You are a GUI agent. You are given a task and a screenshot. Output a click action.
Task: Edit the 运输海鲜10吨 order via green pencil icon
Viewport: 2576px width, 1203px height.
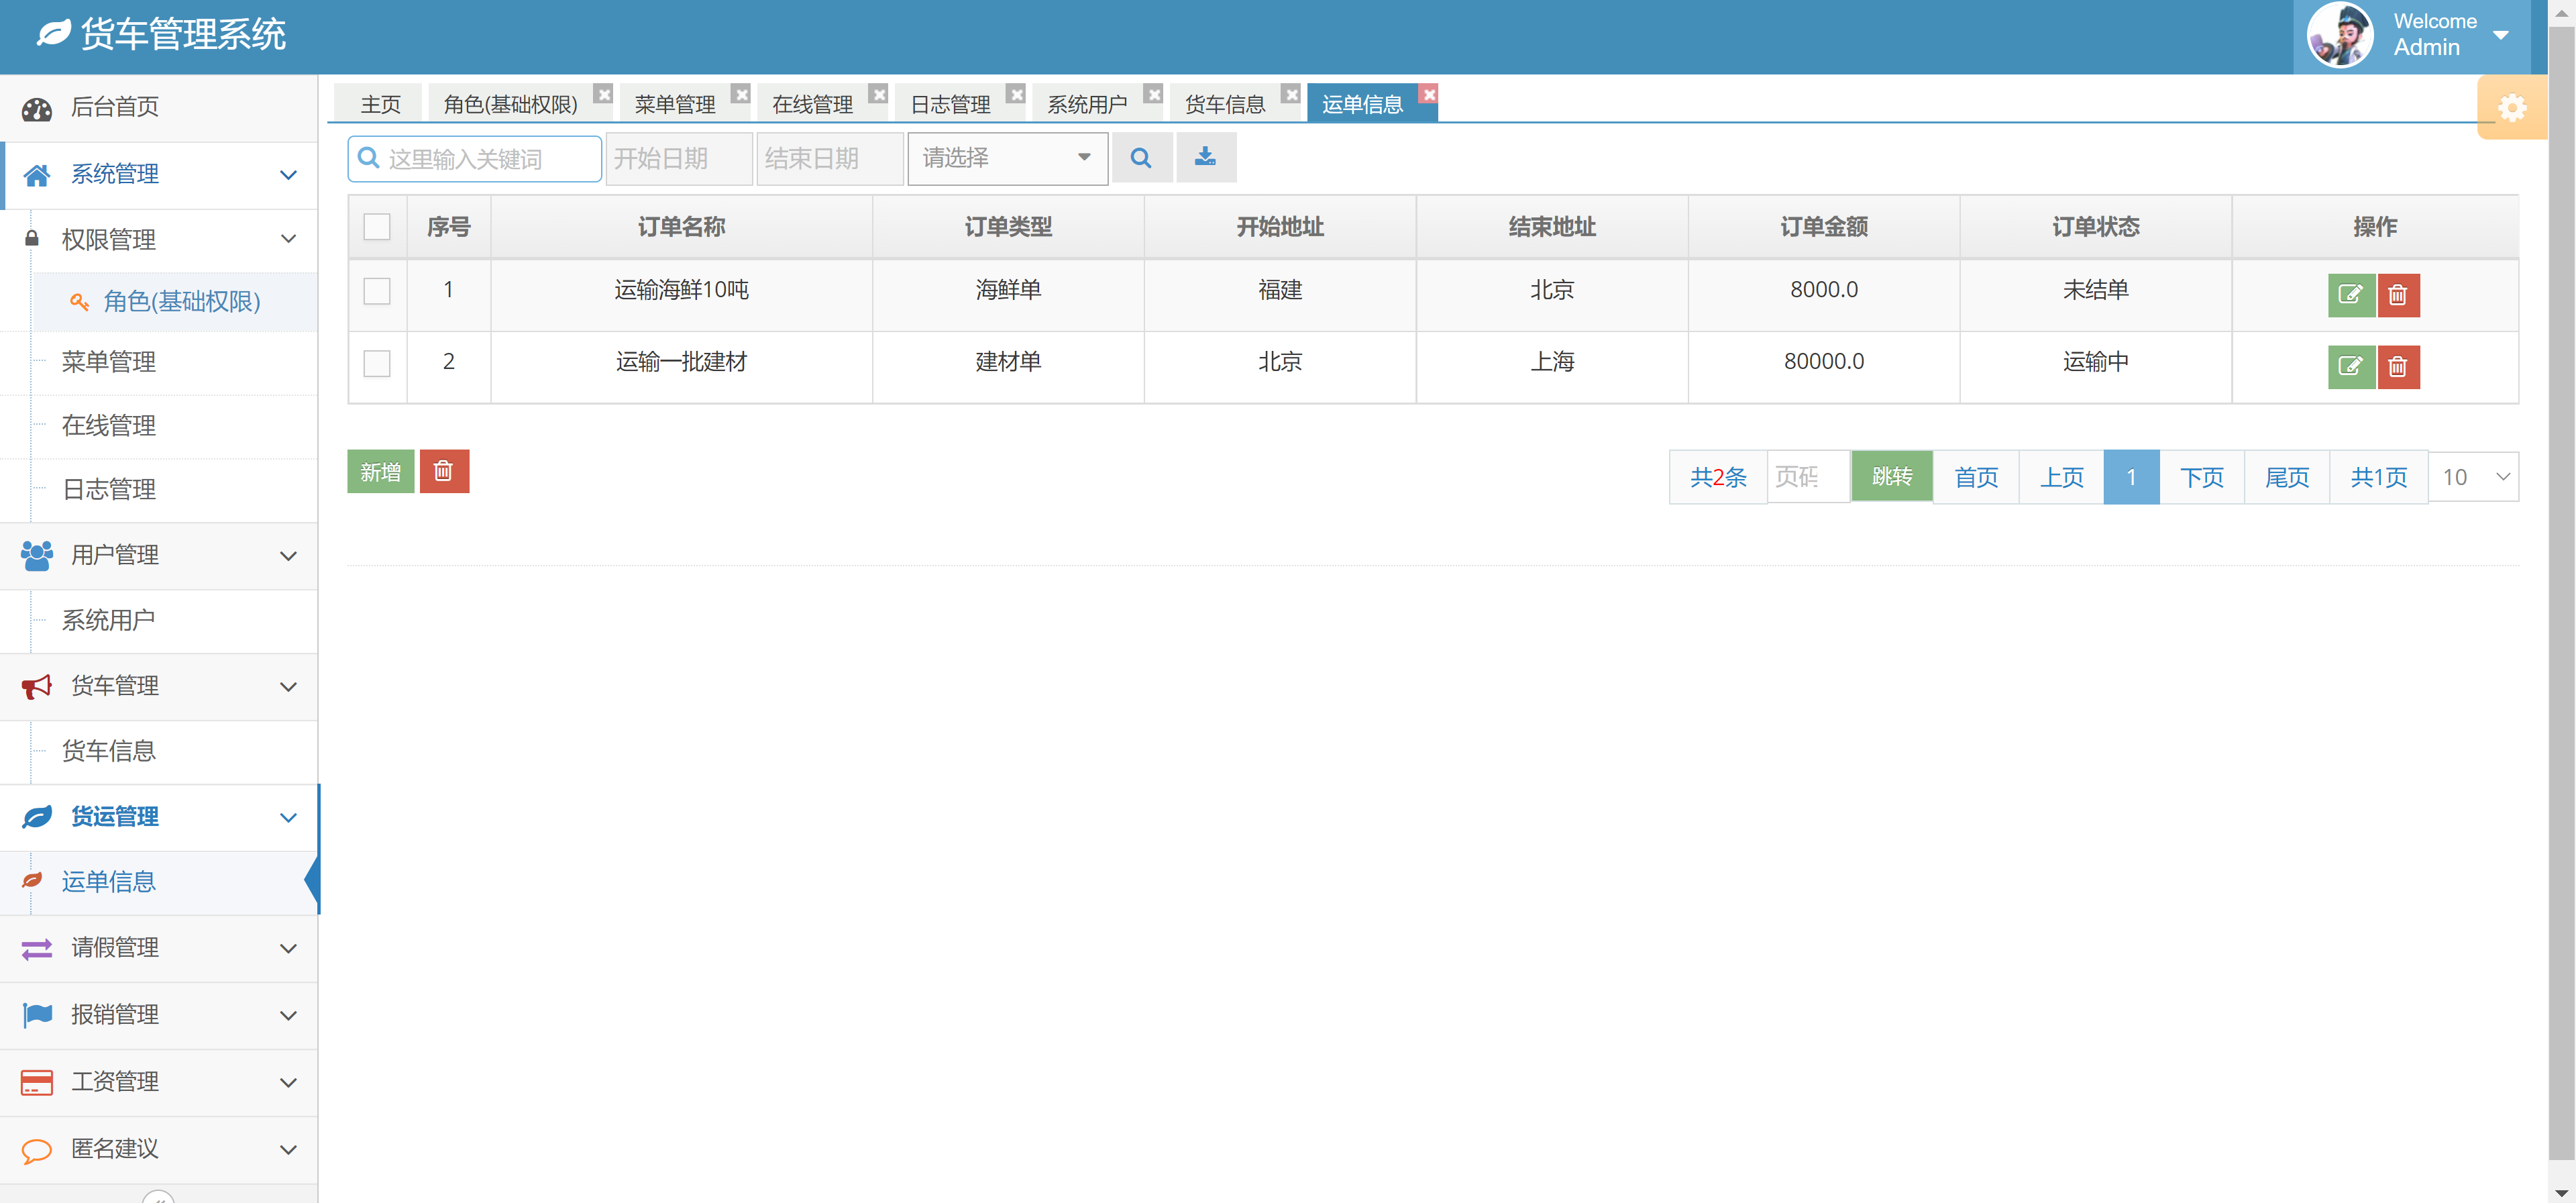click(2351, 295)
